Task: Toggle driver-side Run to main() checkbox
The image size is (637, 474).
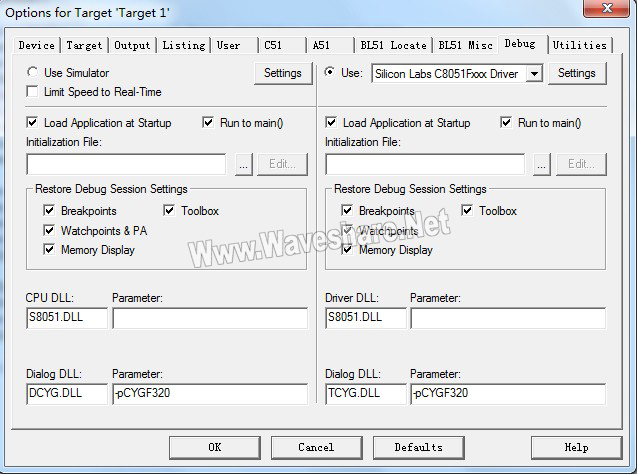Action: pyautogui.click(x=507, y=123)
